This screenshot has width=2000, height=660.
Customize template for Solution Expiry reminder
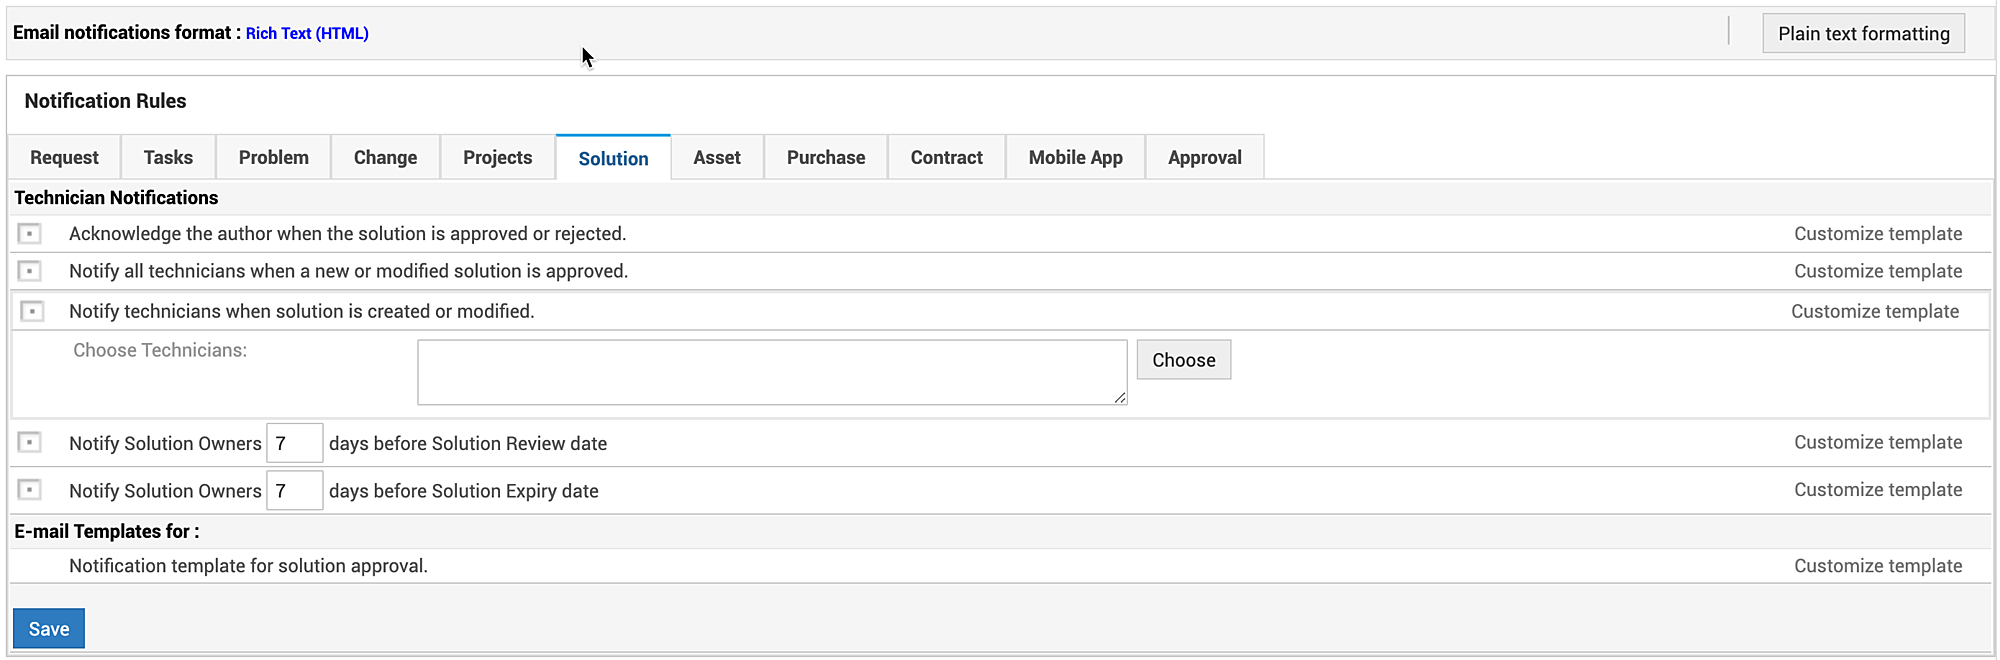[x=1877, y=490]
